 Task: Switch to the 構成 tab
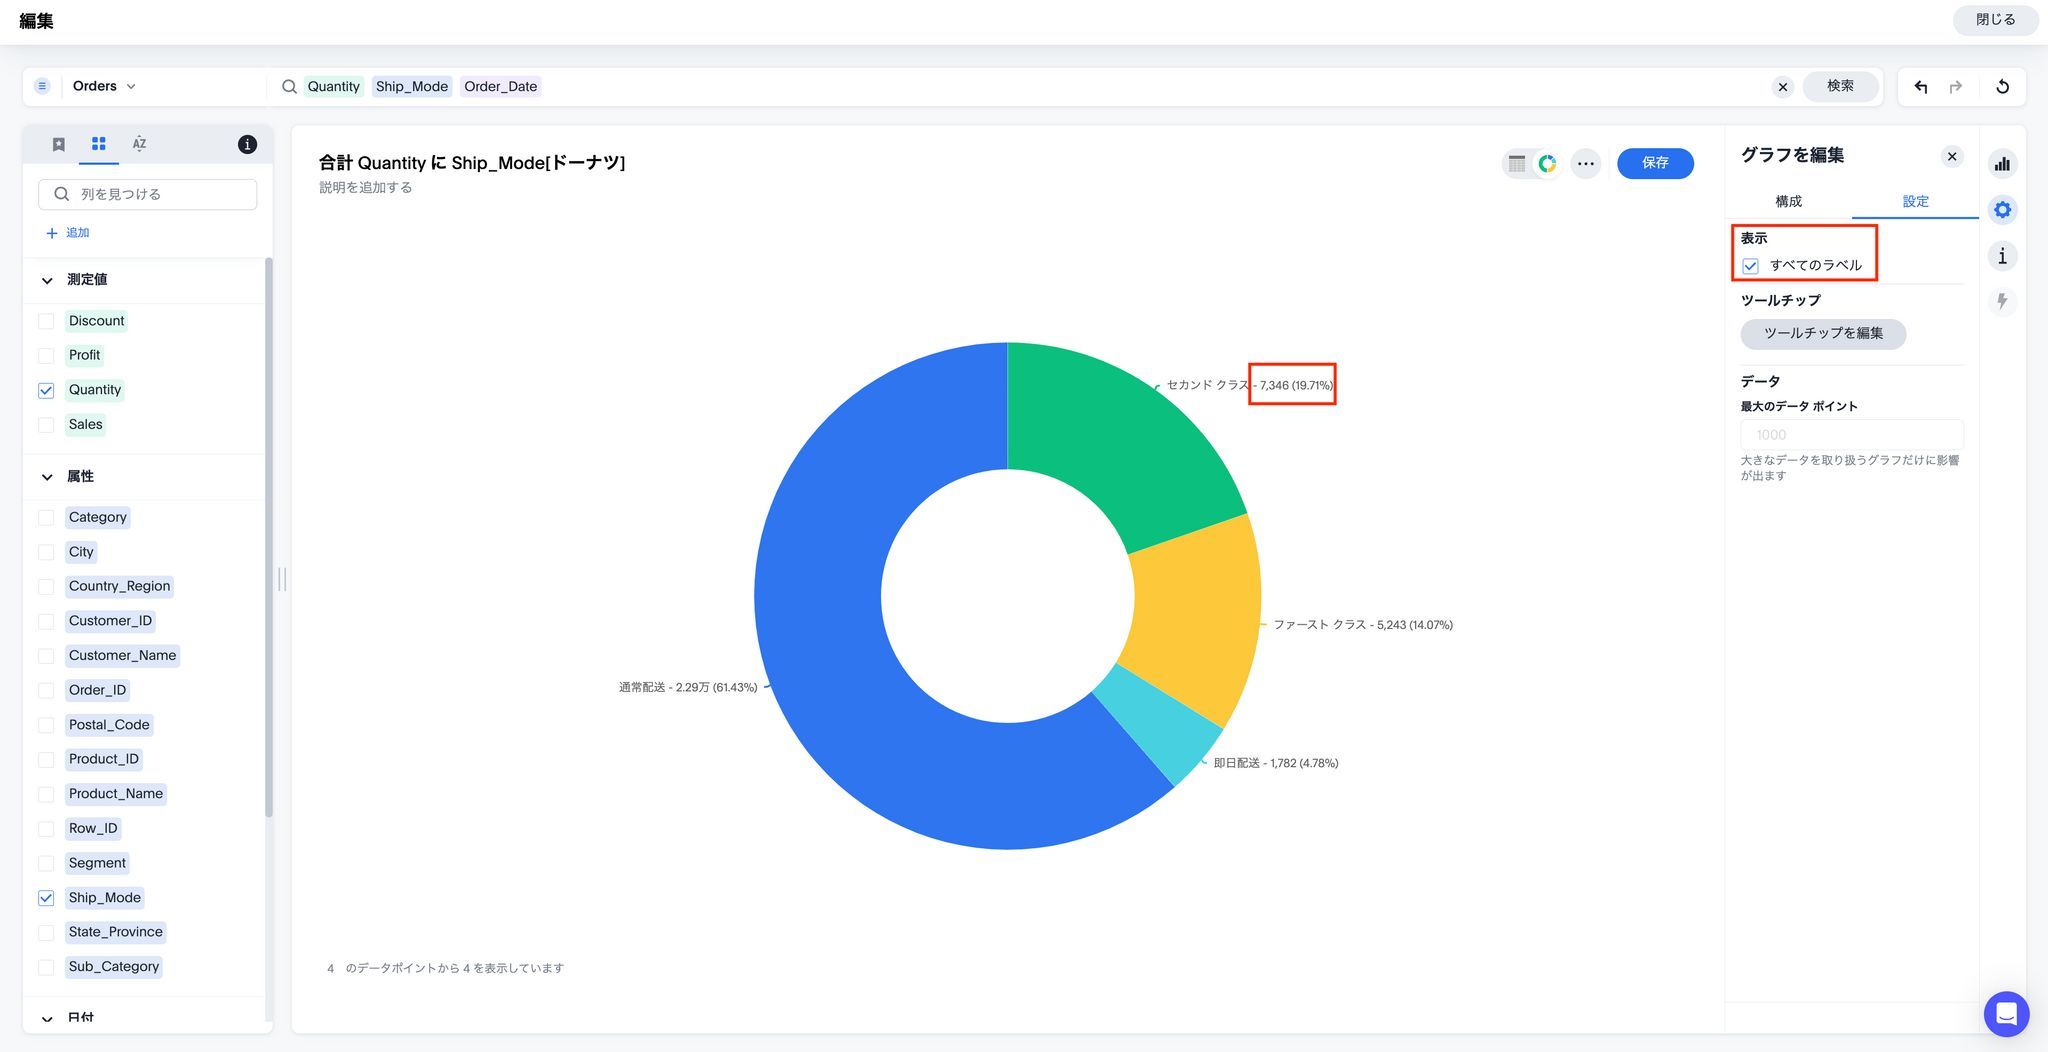coord(1788,201)
